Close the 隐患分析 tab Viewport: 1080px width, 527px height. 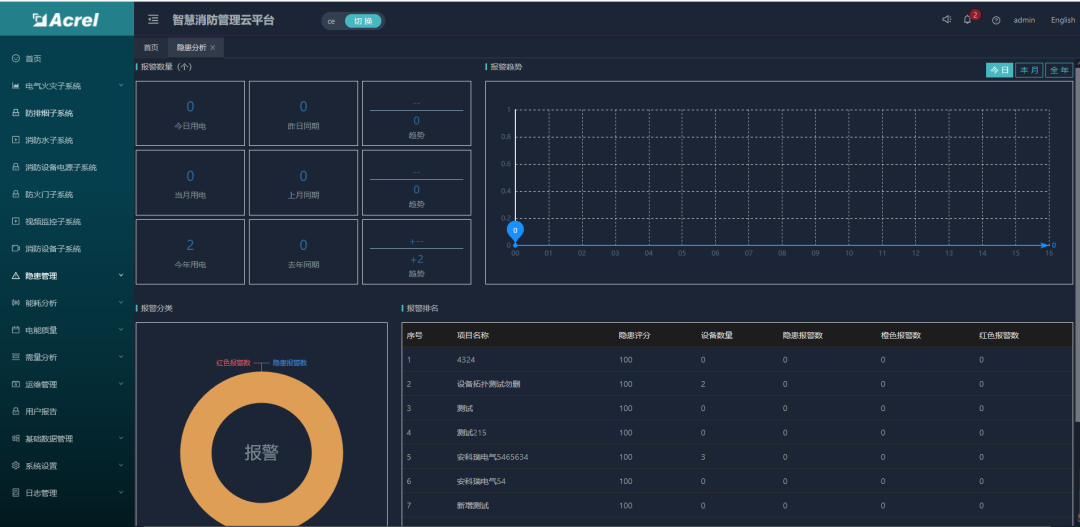[x=213, y=48]
